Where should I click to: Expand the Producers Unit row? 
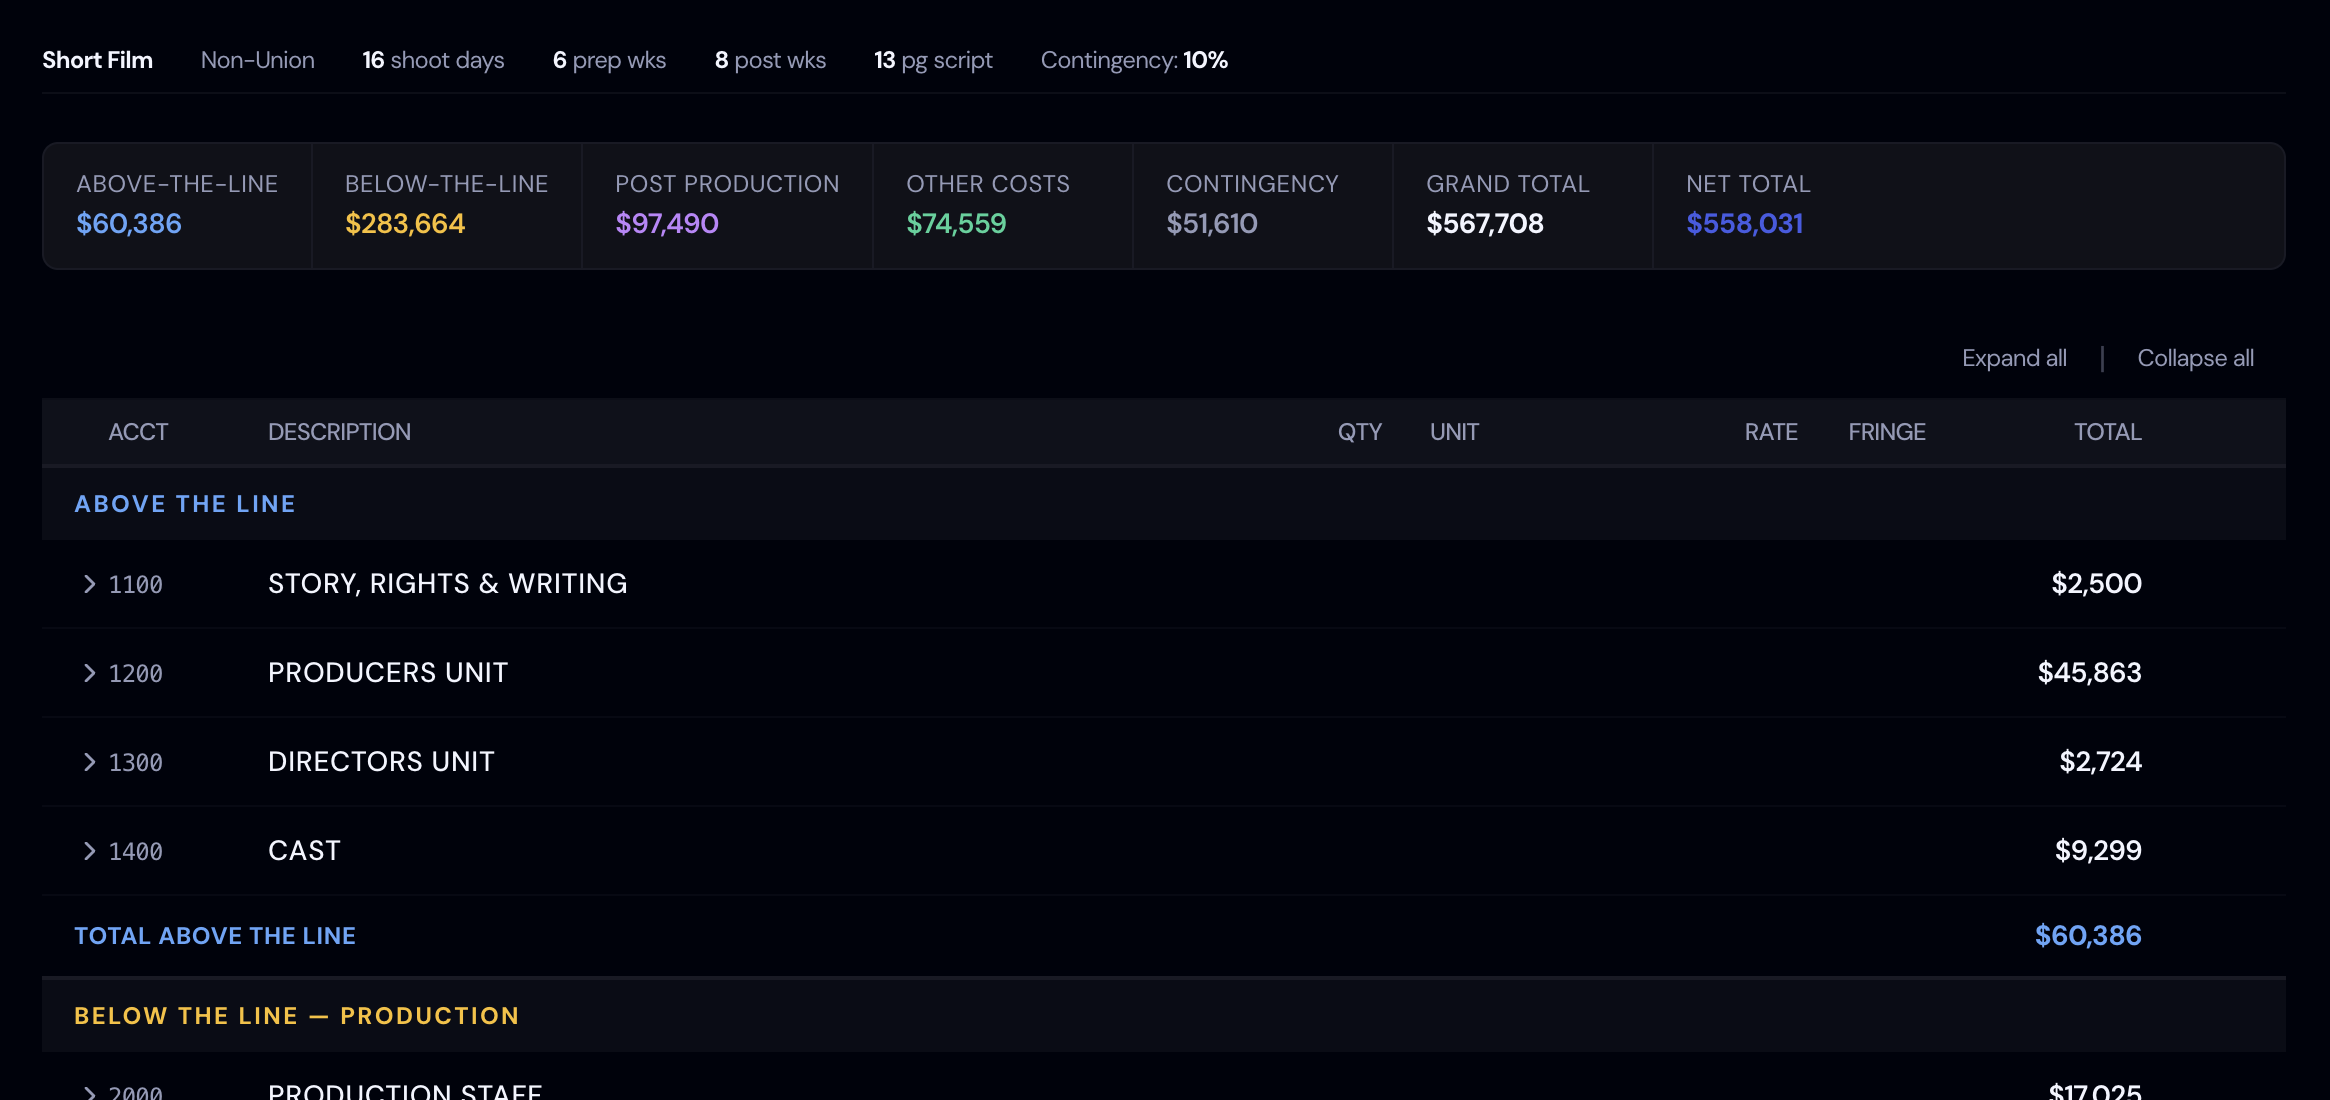[89, 673]
